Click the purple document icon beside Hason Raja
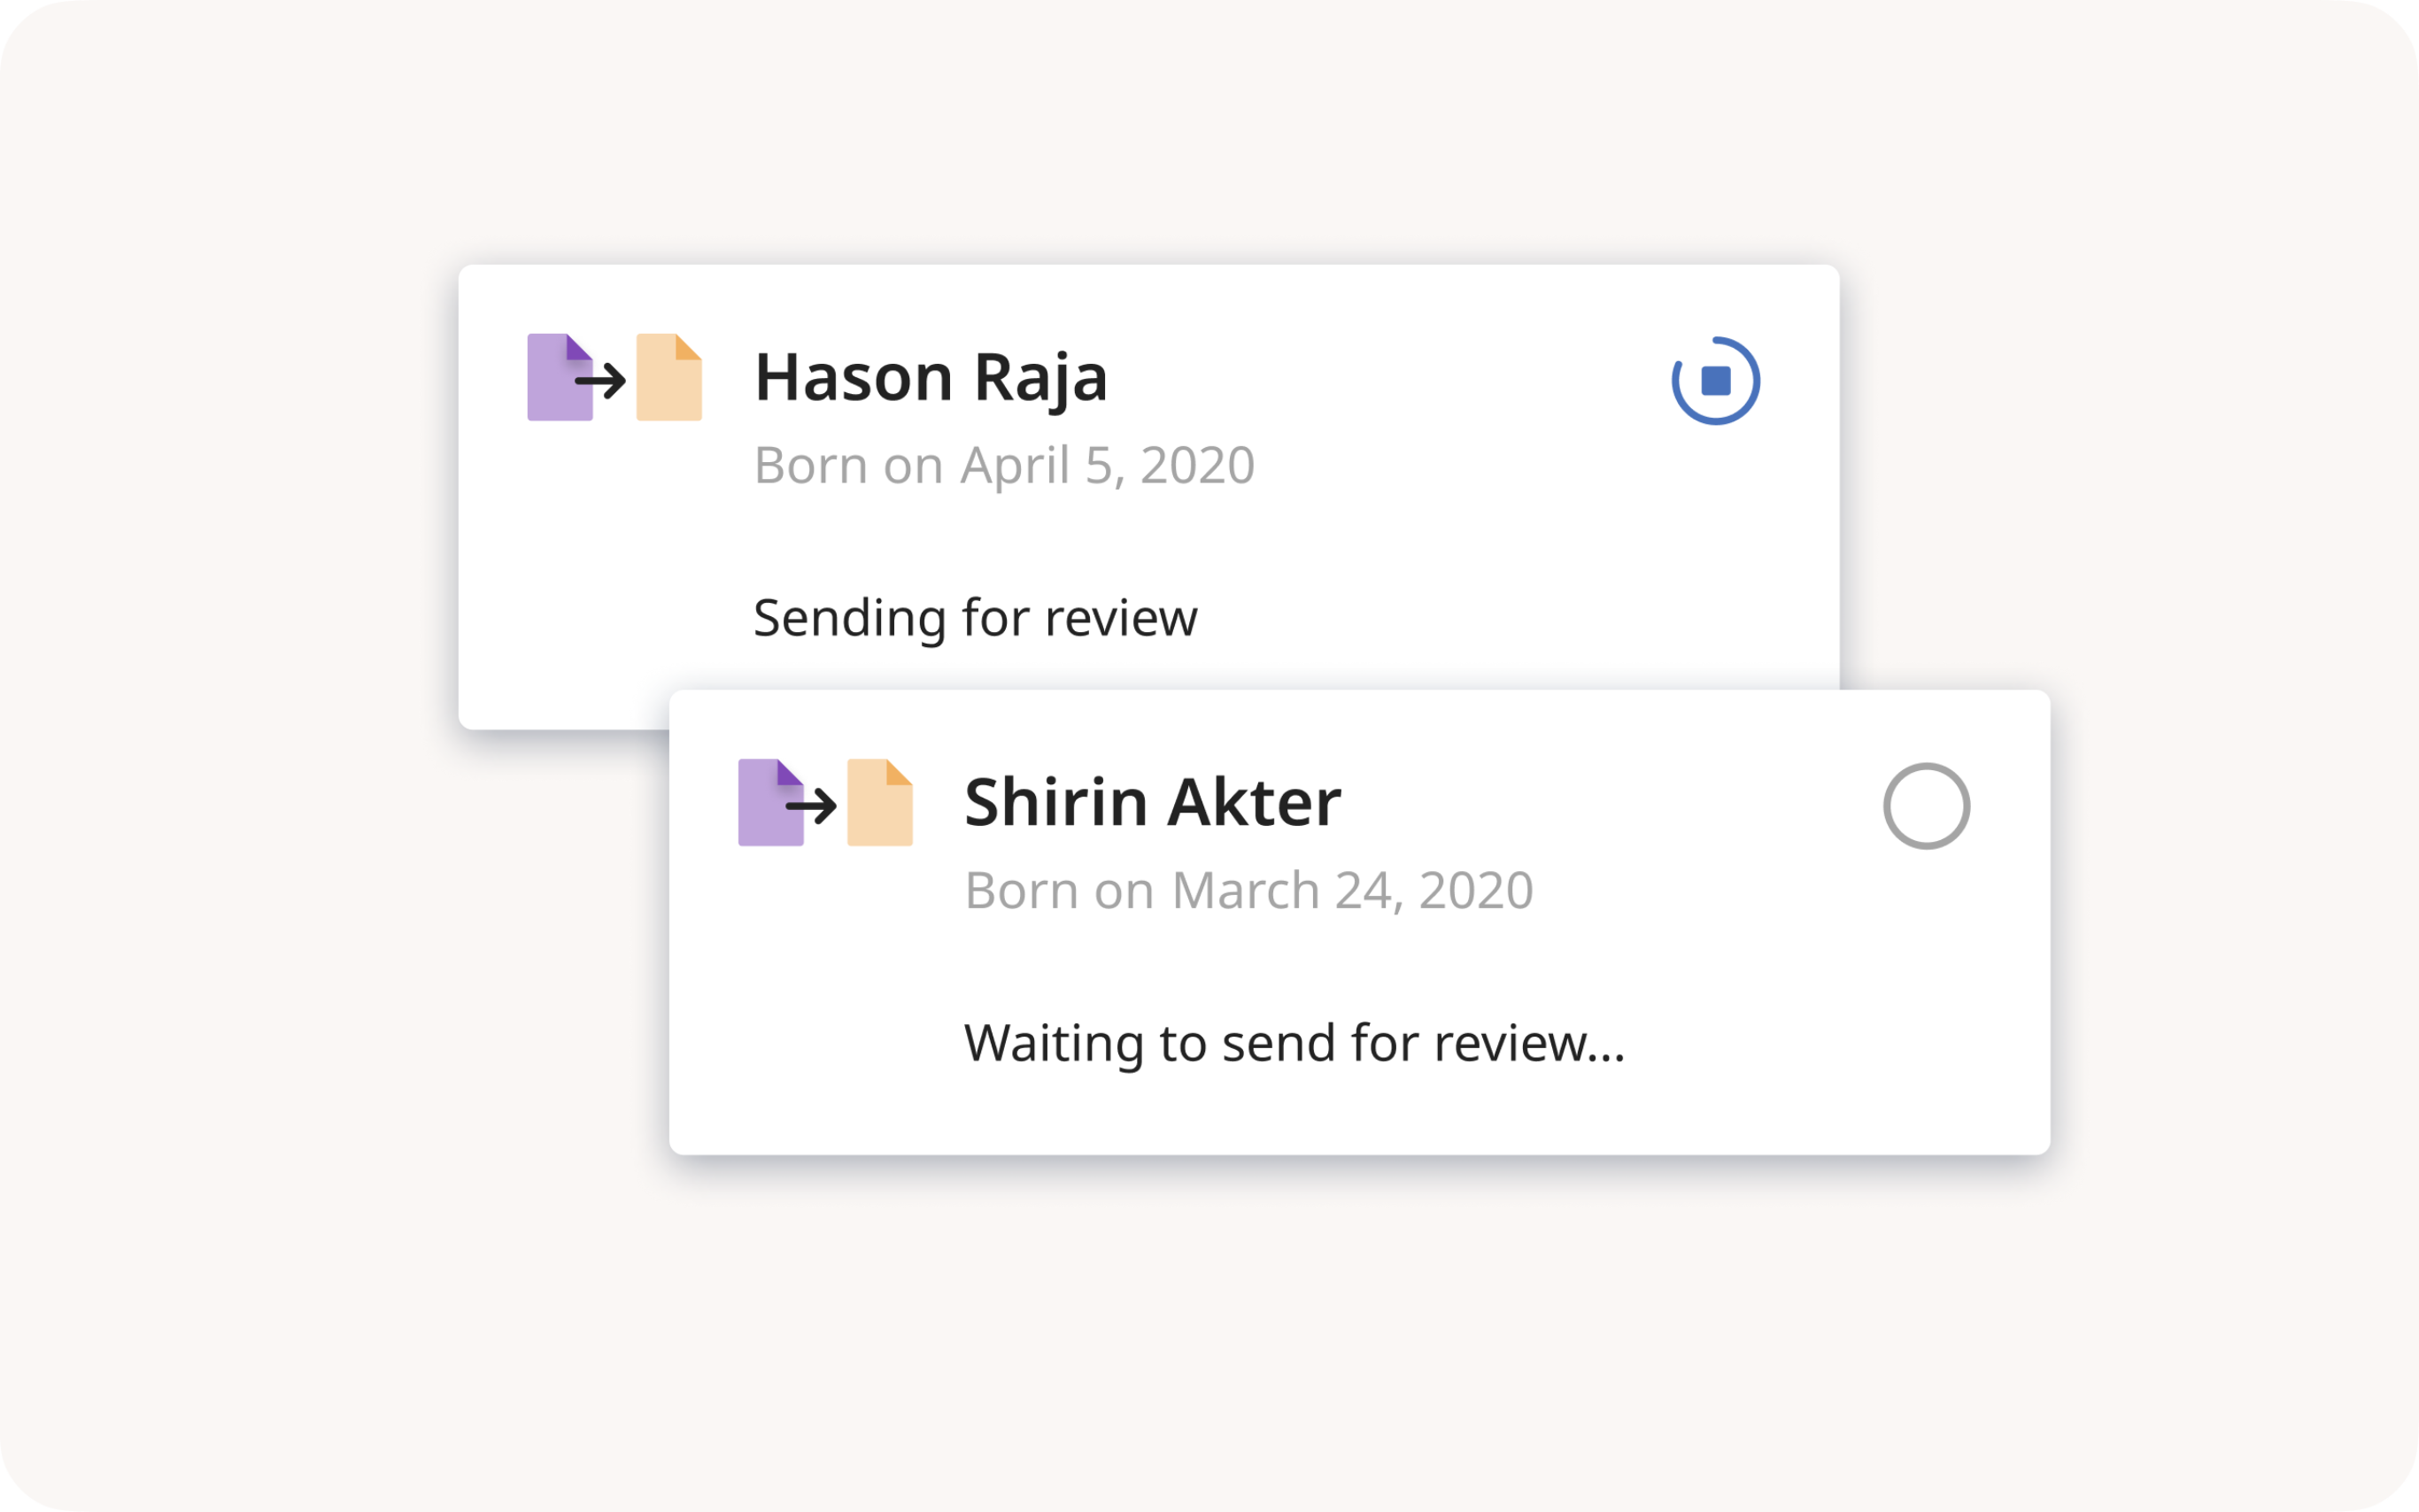This screenshot has height=1512, width=2419. tap(553, 378)
